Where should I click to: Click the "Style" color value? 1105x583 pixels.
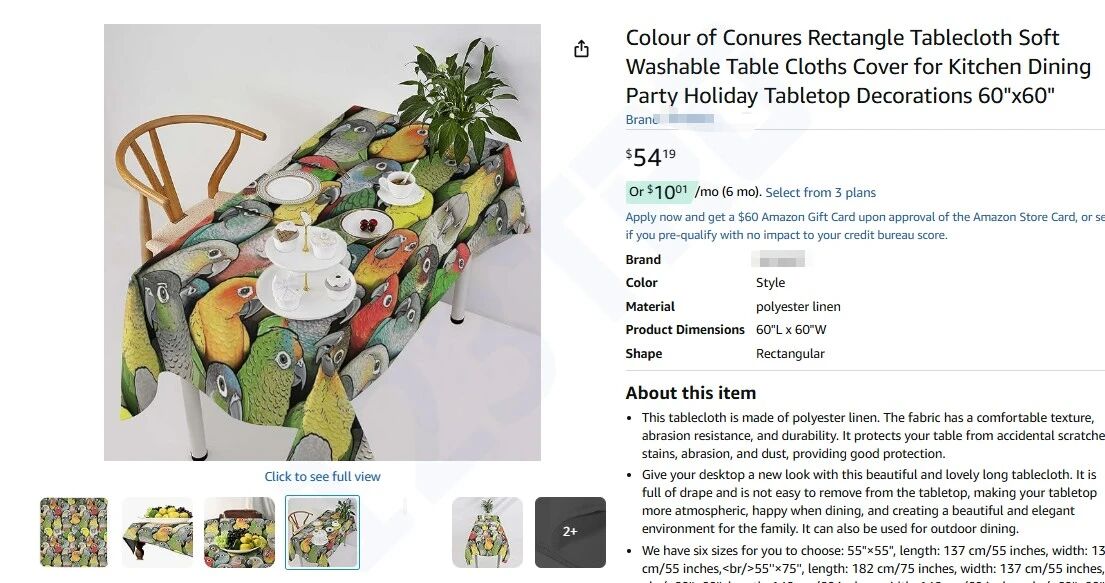pos(770,283)
